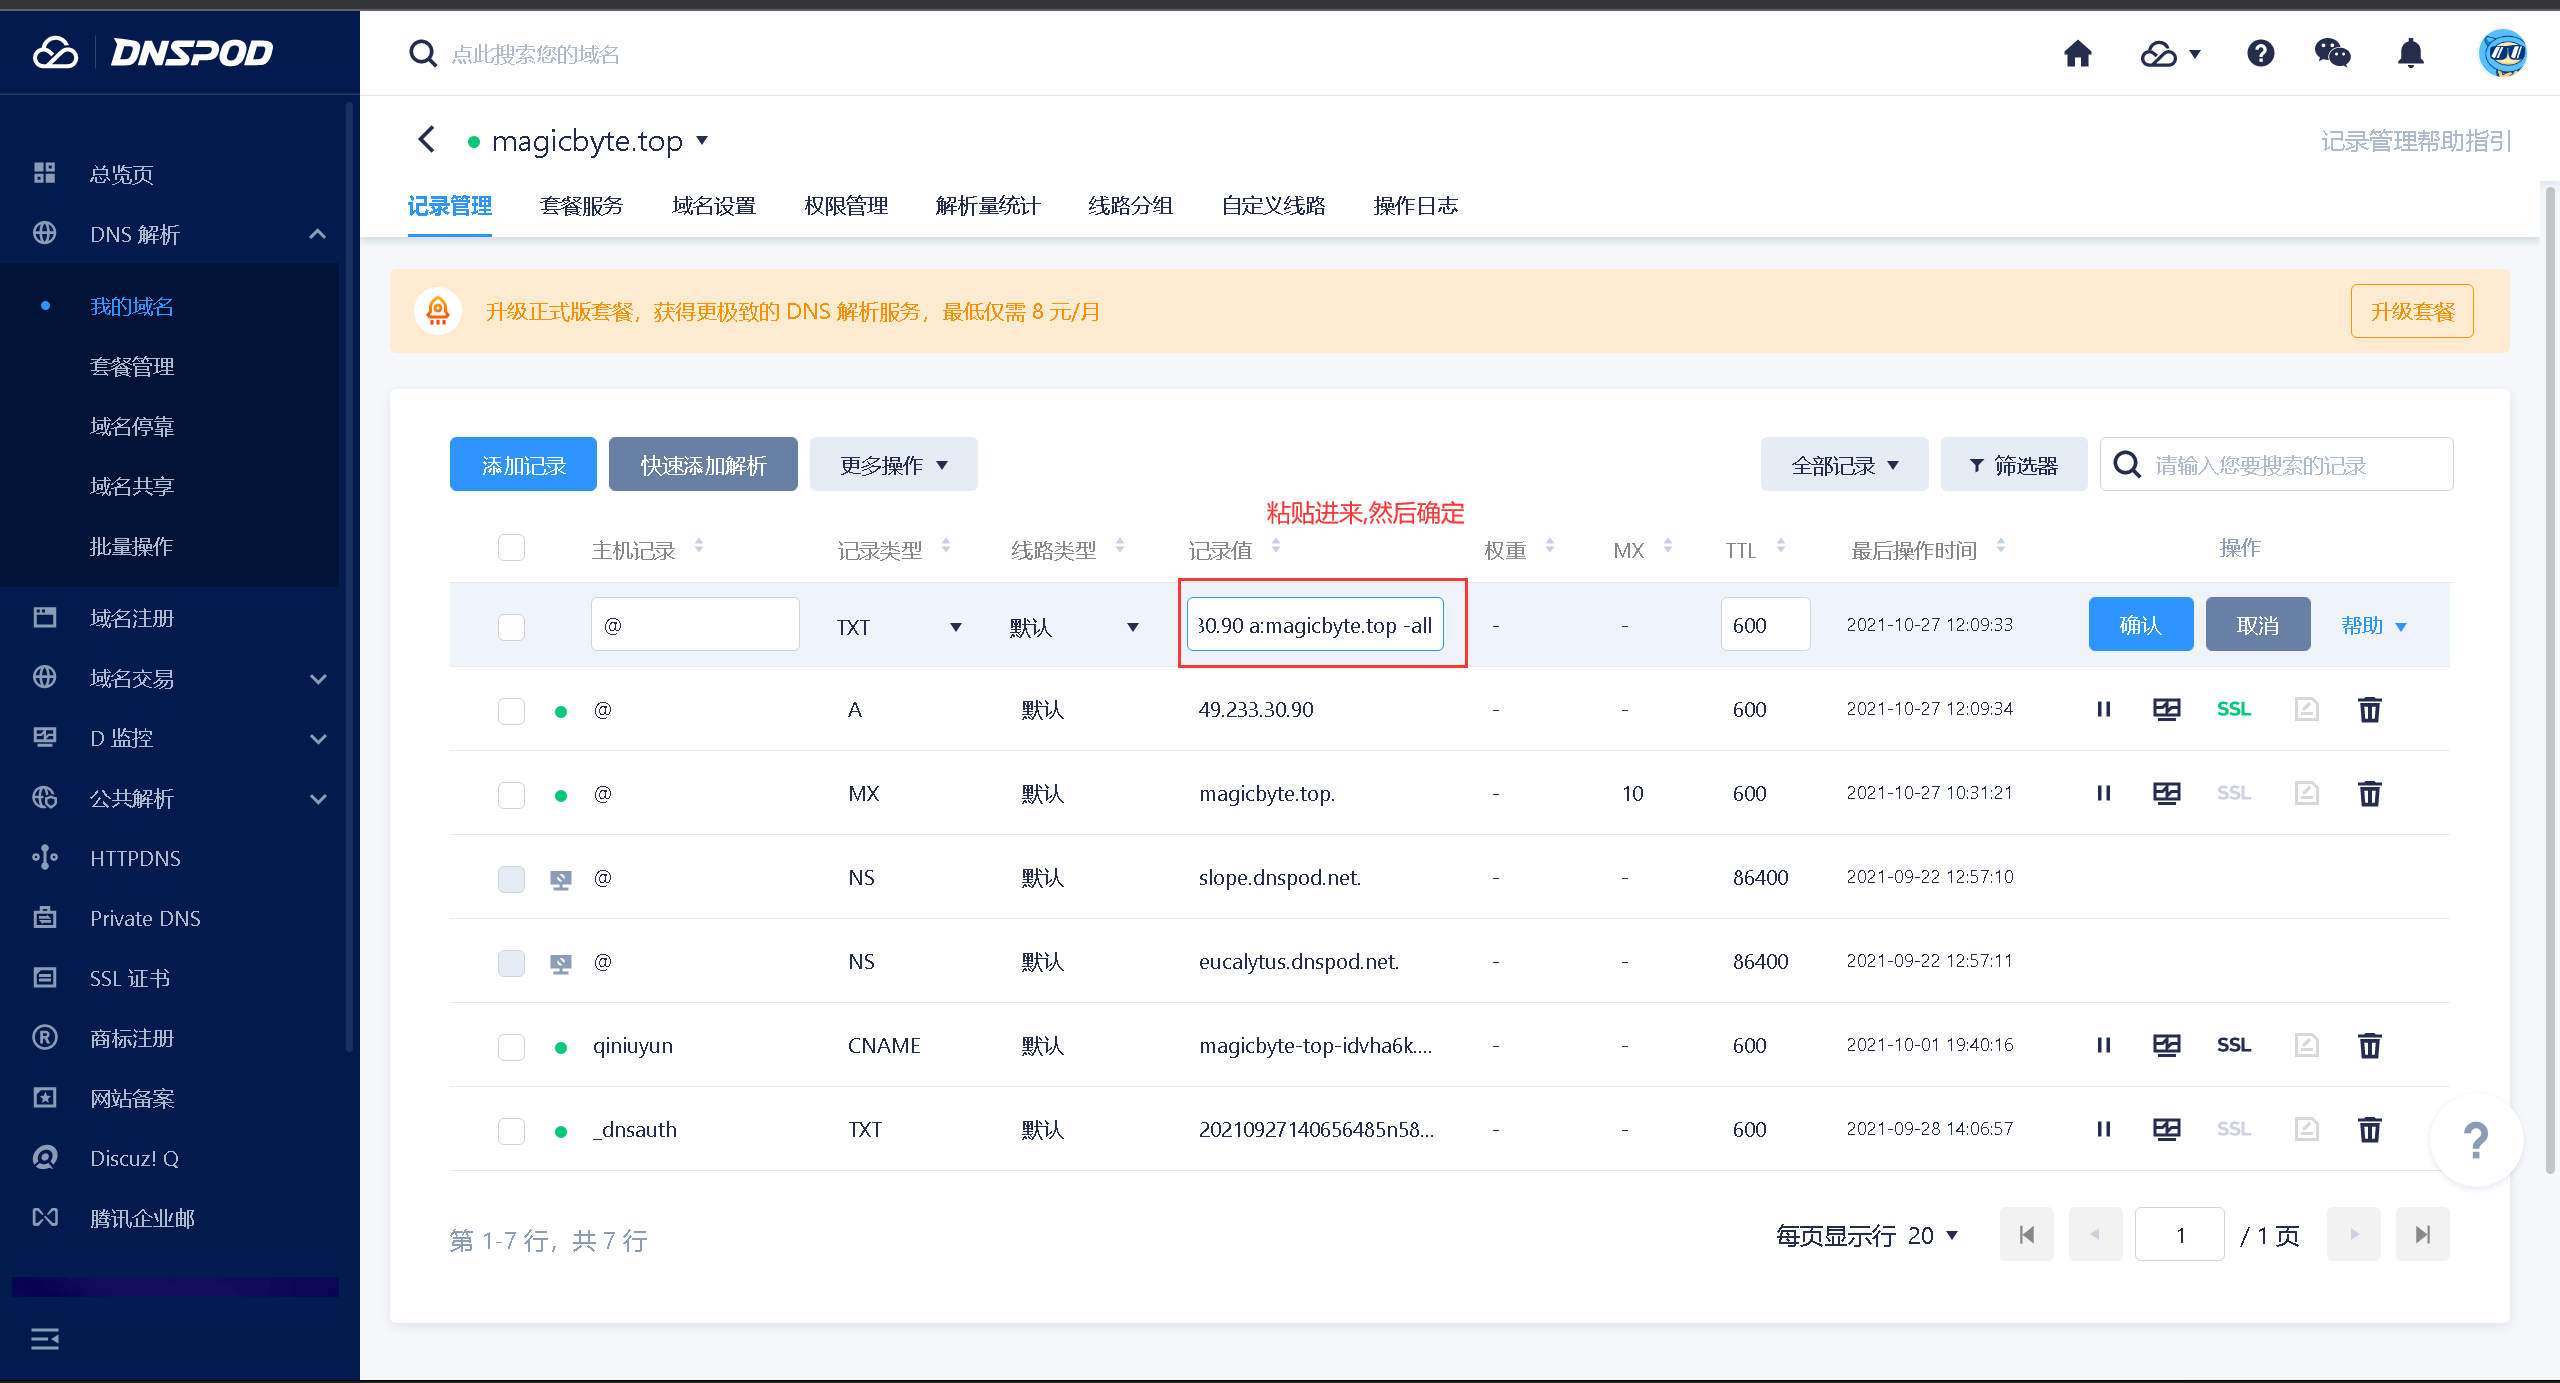Switch to the 权限管理 tab
The height and width of the screenshot is (1383, 2560).
[x=846, y=205]
